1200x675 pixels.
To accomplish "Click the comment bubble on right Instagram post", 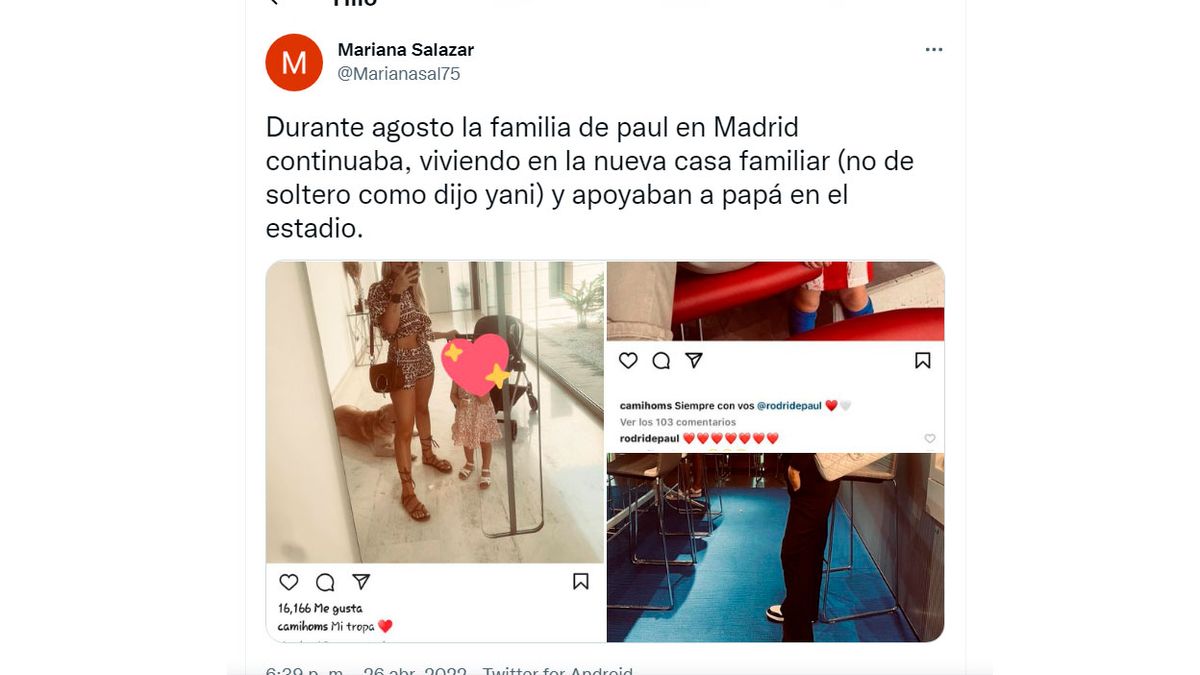I will 661,361.
